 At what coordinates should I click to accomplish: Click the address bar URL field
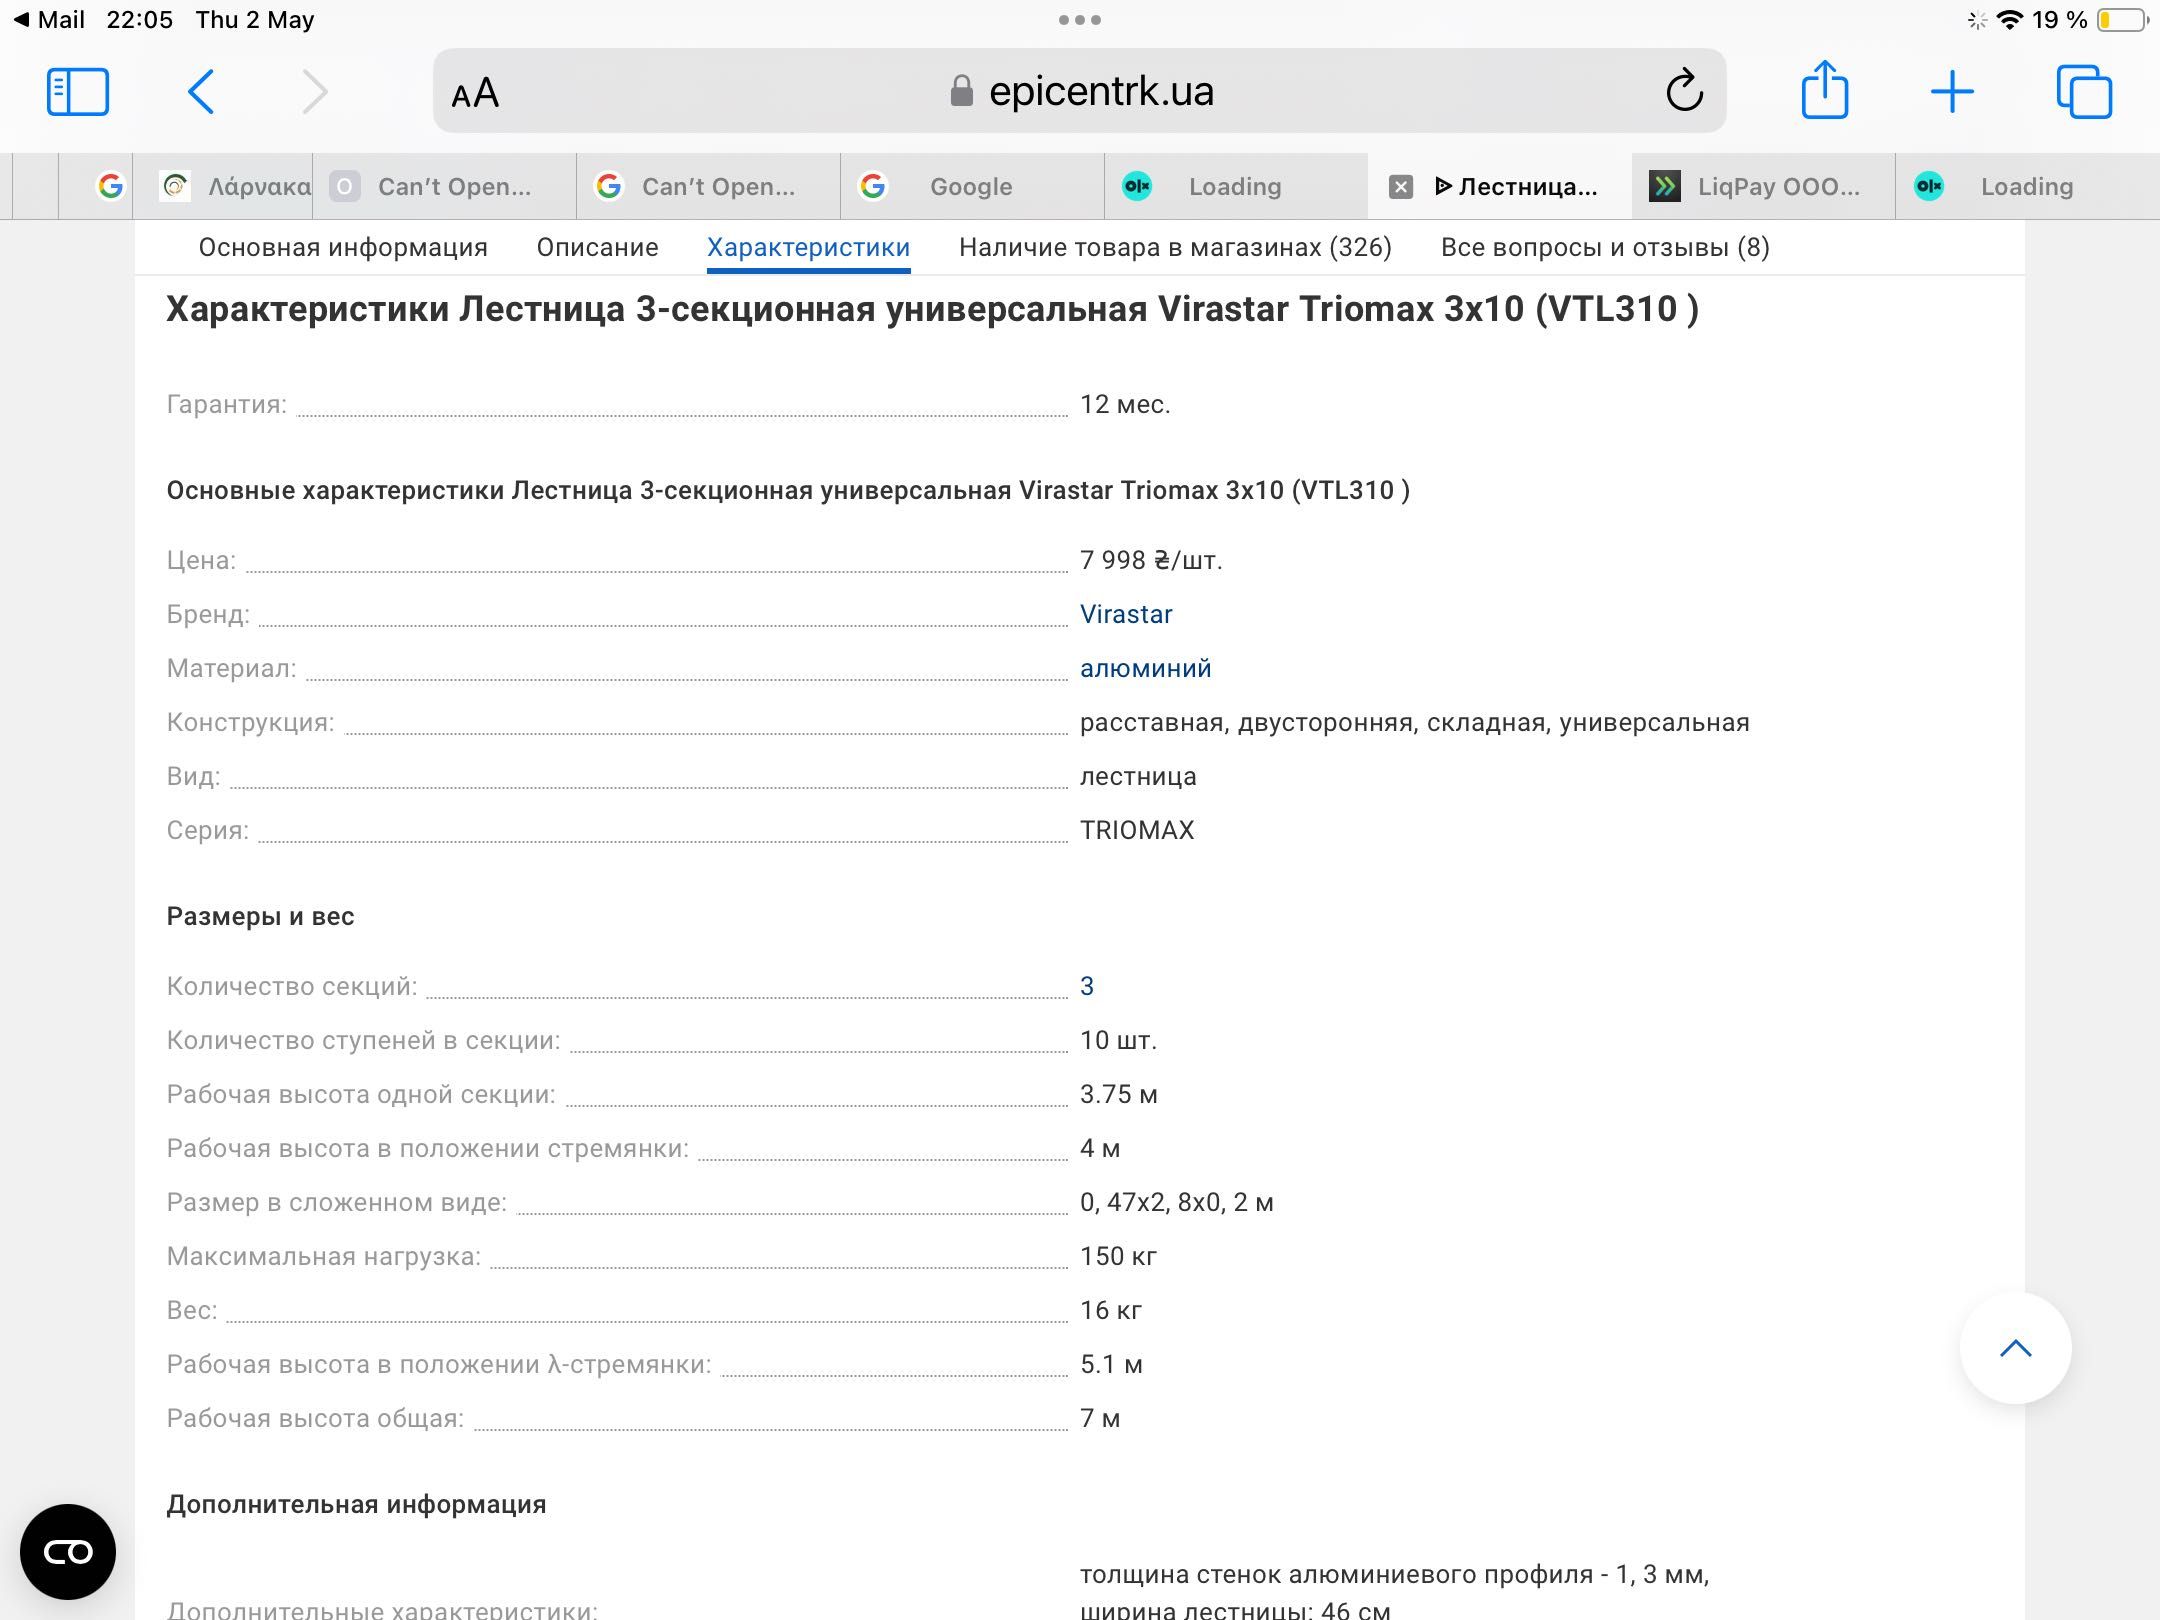(1082, 90)
